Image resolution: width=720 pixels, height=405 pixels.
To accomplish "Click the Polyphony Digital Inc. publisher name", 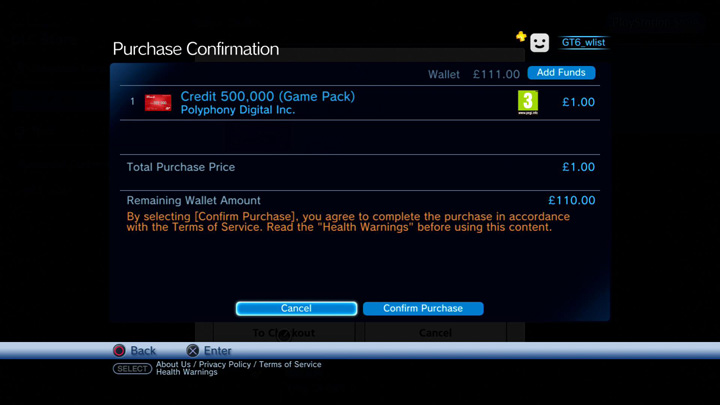I will pos(237,110).
